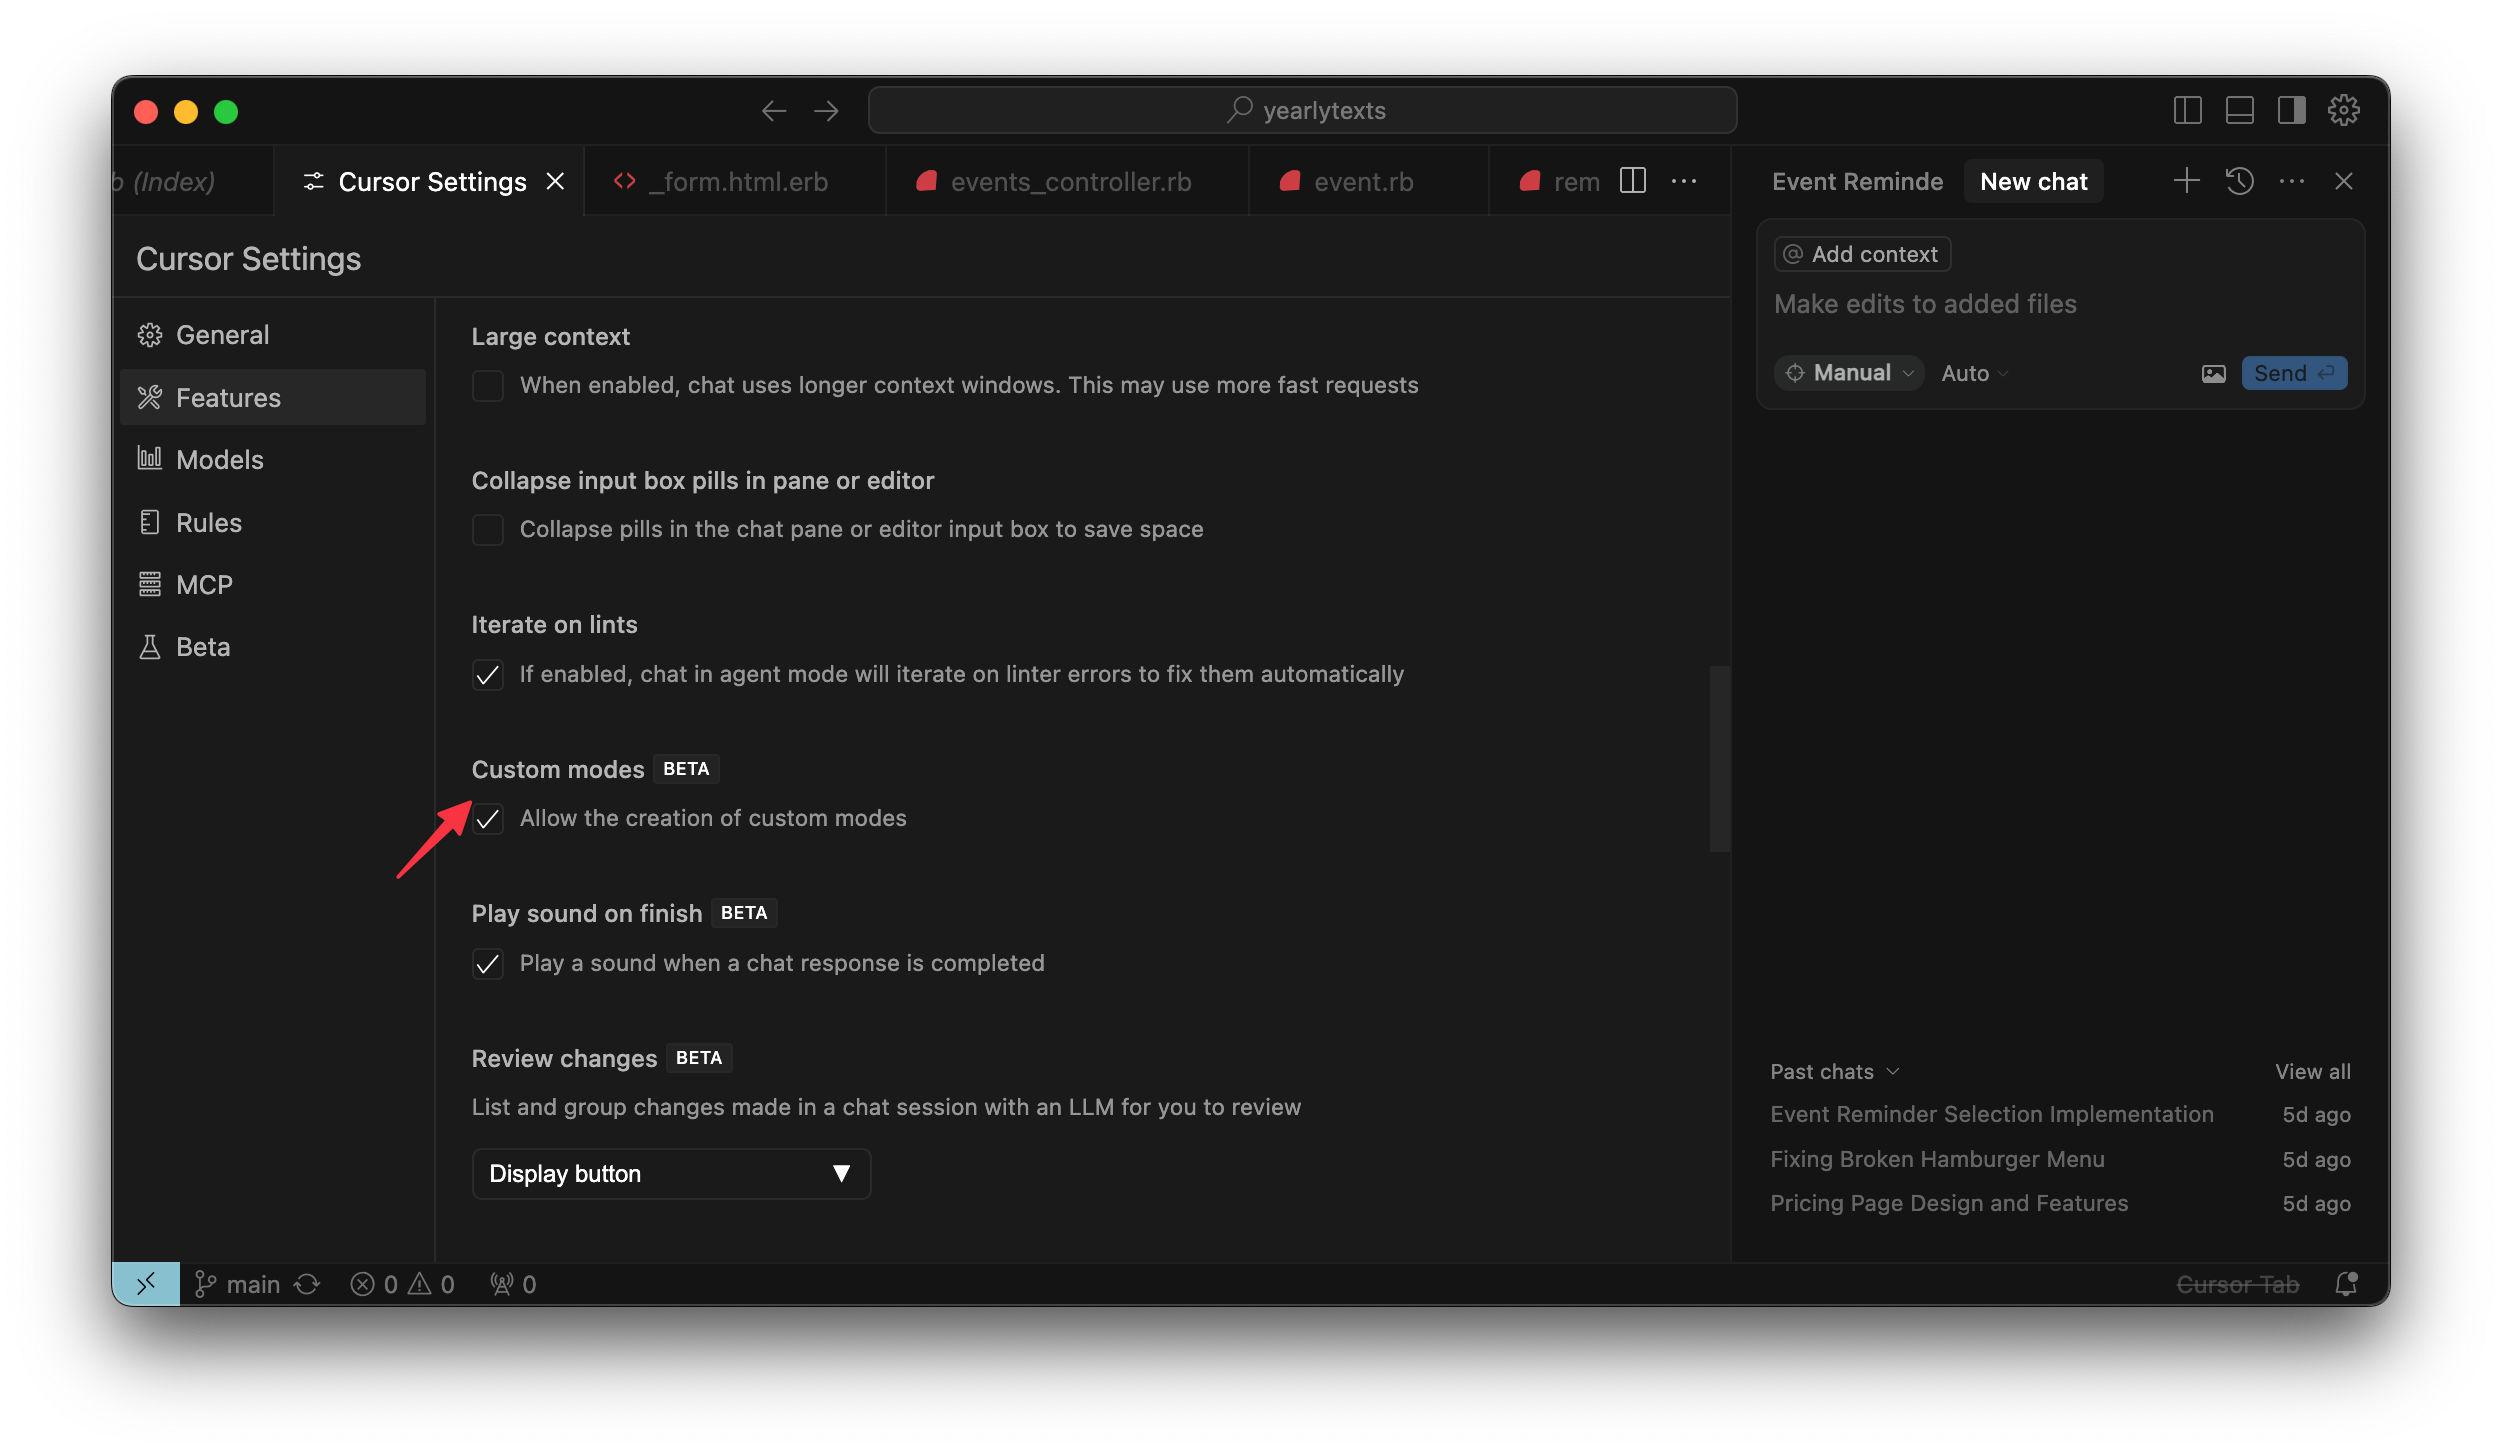Image resolution: width=2502 pixels, height=1454 pixels.
Task: Open the Auto model dropdown
Action: [1974, 374]
